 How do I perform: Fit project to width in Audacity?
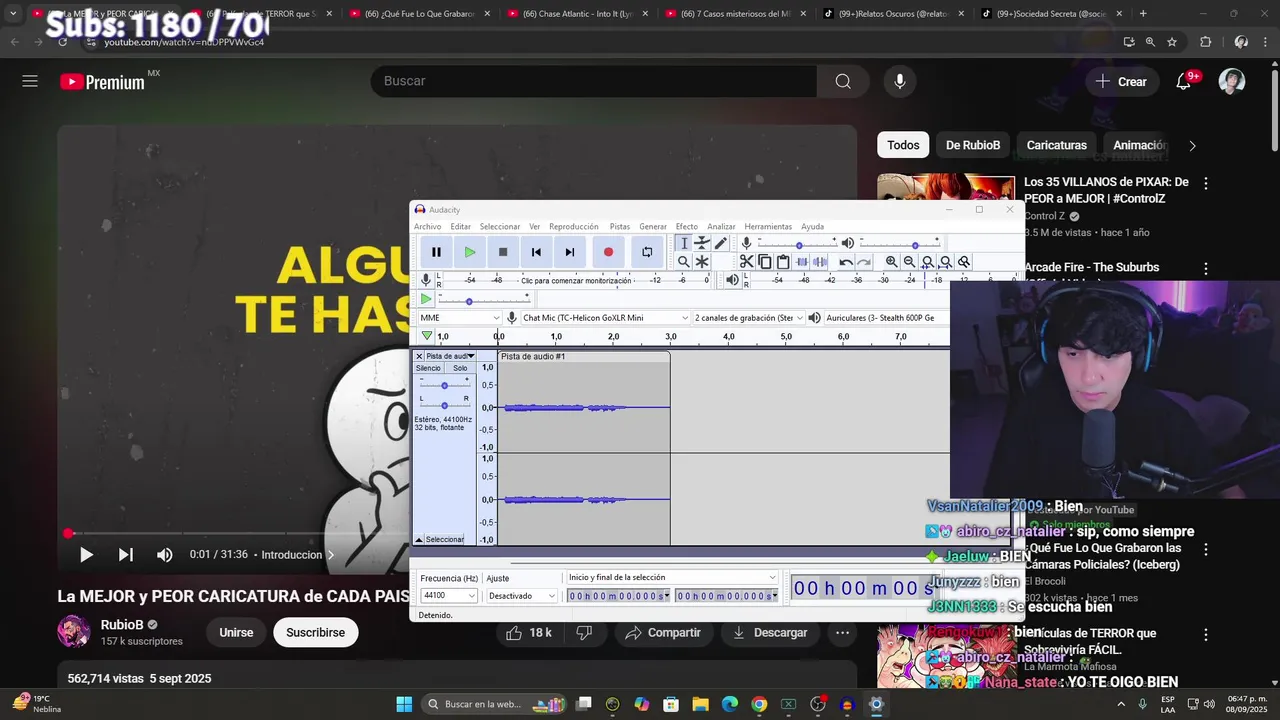point(945,262)
